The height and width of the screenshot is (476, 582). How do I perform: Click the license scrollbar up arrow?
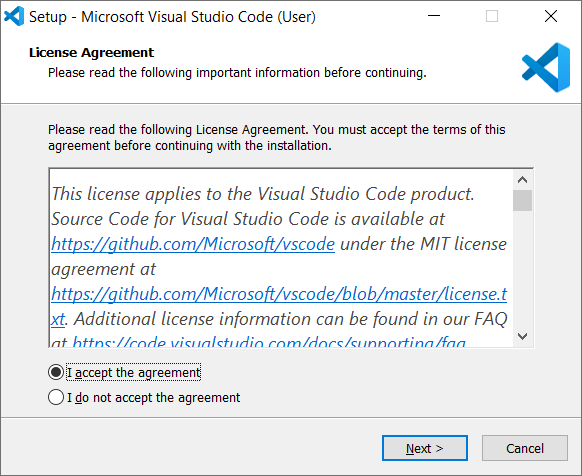[522, 180]
